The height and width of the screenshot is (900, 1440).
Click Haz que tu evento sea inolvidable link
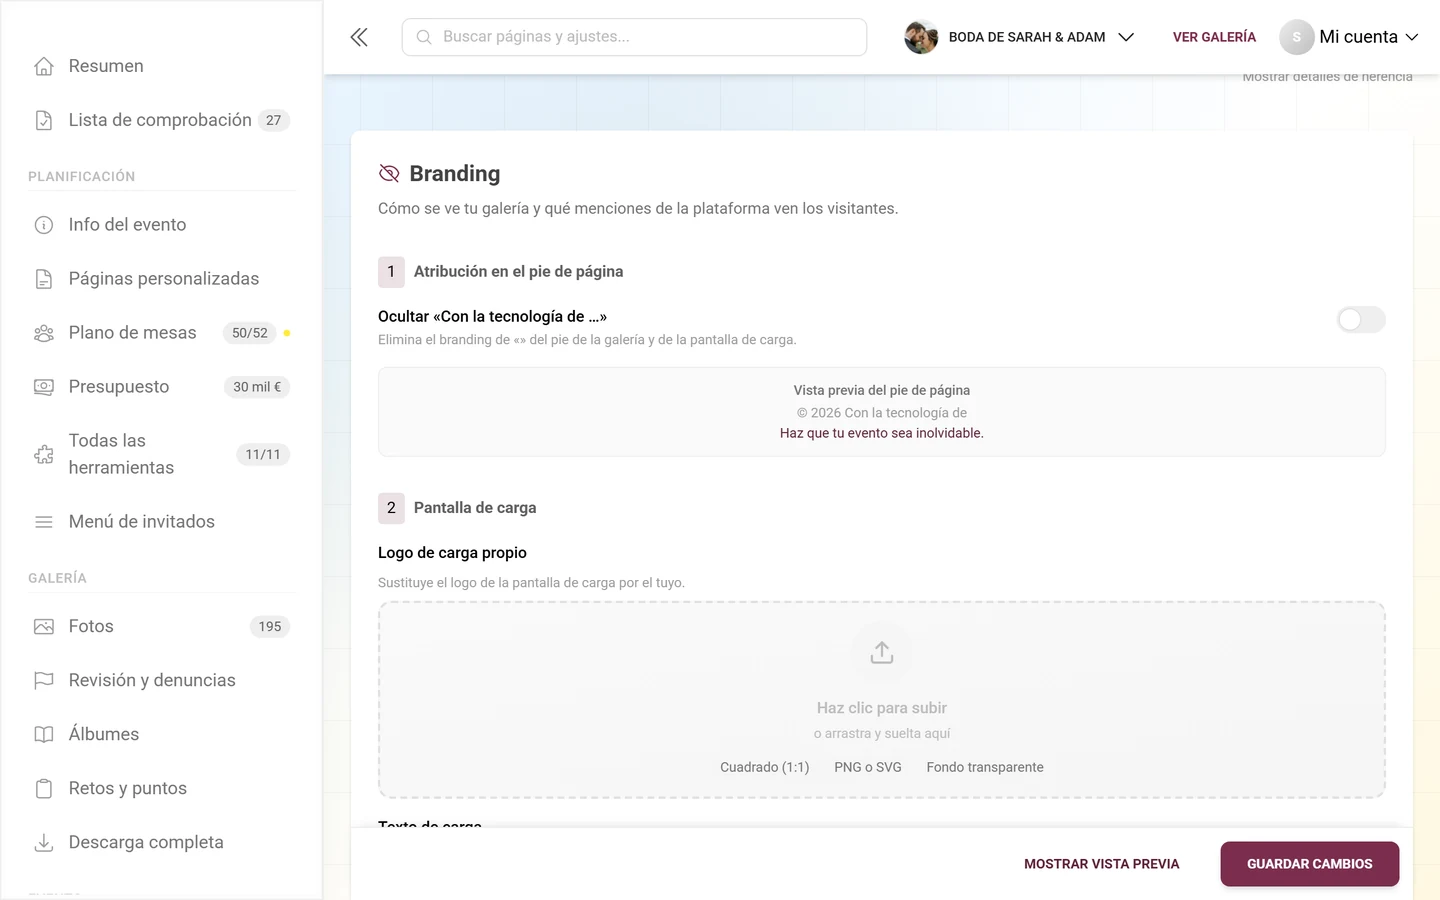[882, 433]
